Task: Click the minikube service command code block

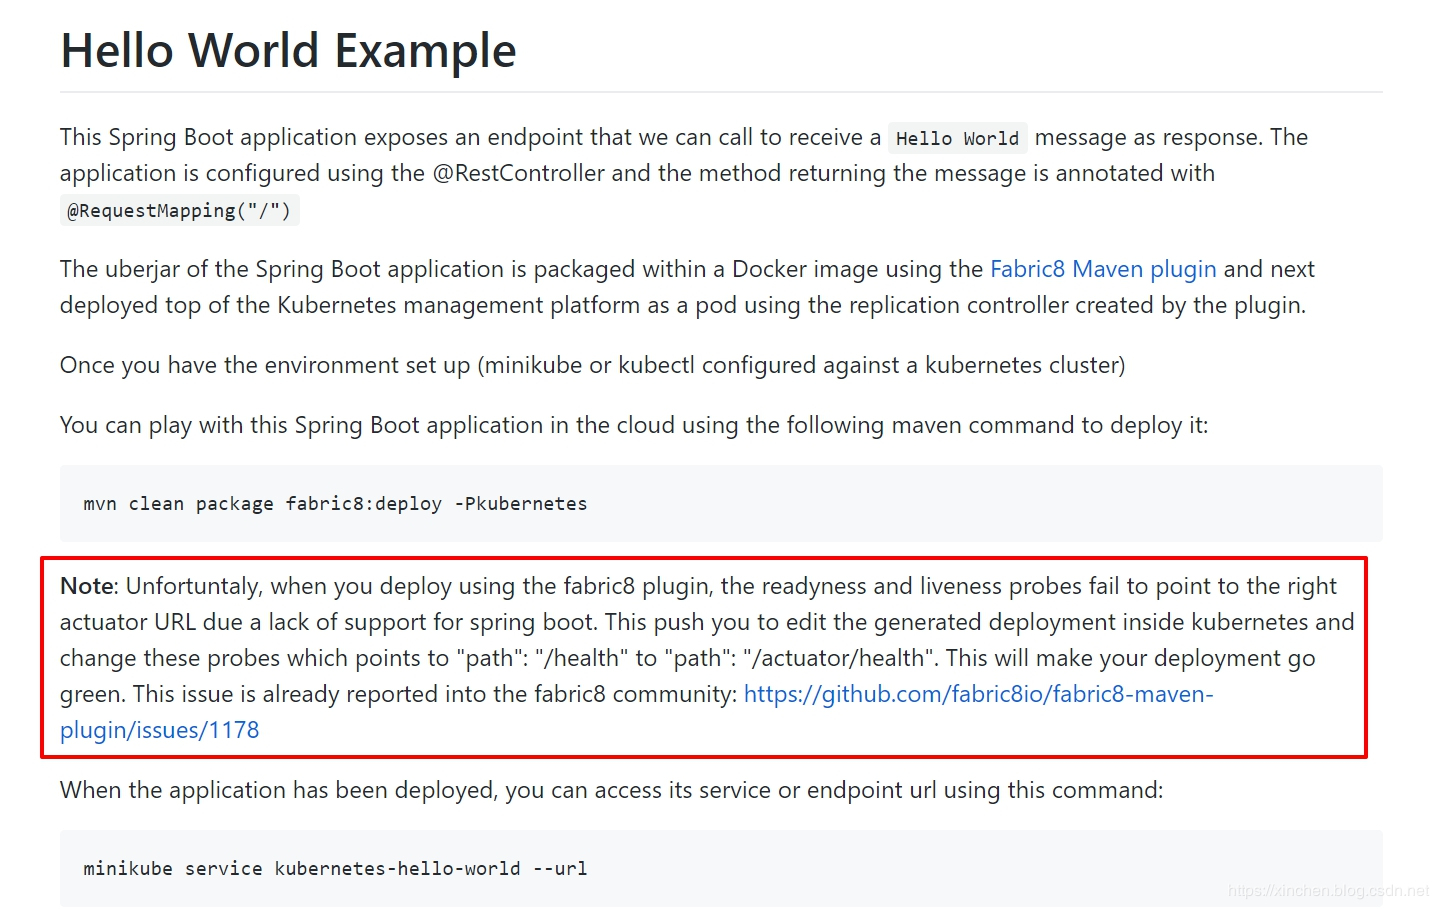Action: pos(720,868)
